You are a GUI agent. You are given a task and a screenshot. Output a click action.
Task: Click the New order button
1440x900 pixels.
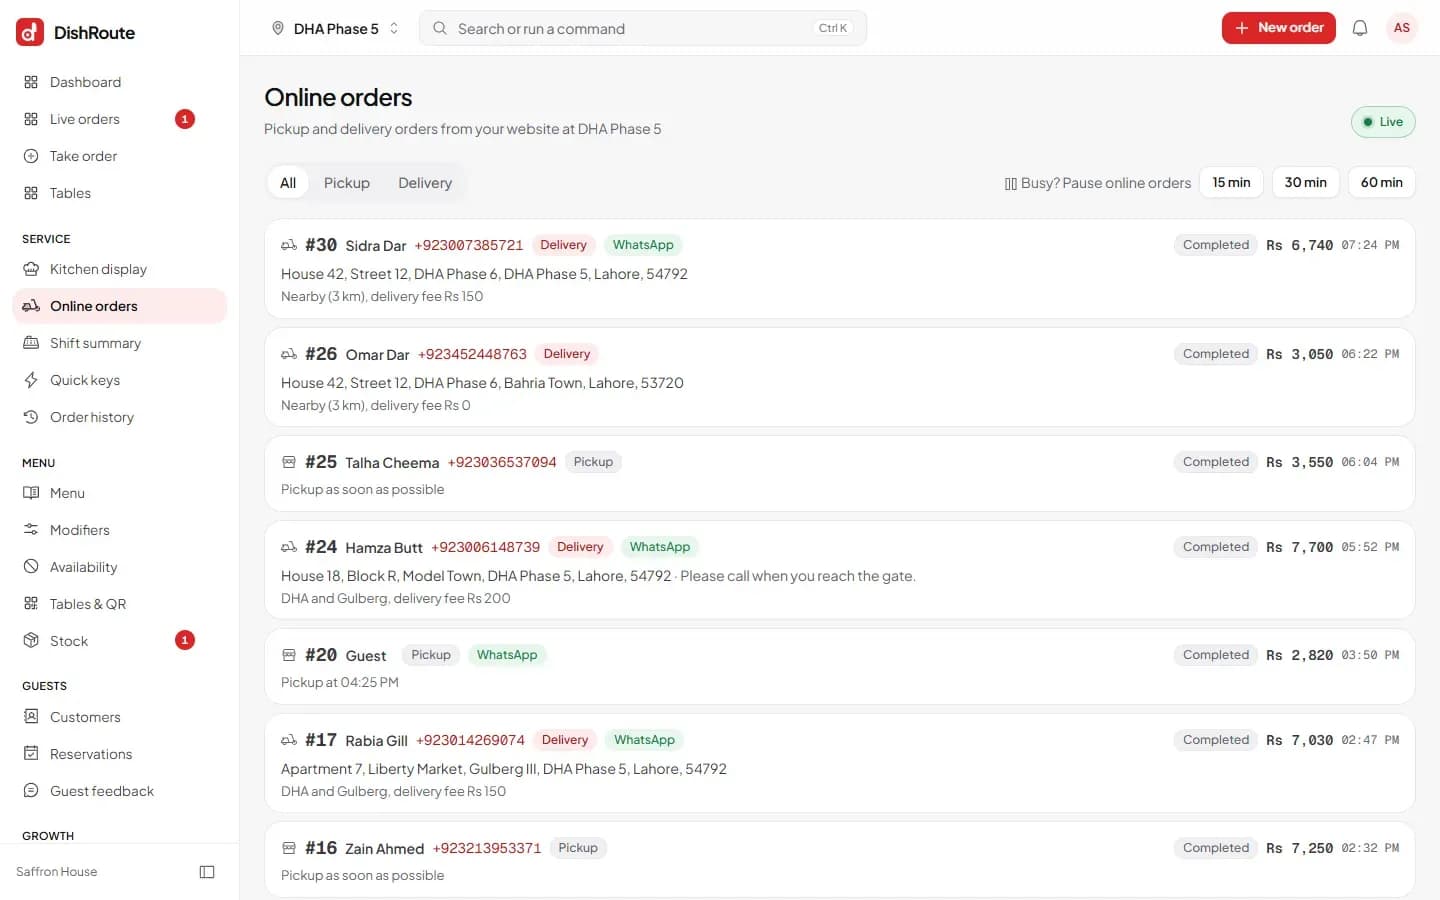[x=1279, y=28]
